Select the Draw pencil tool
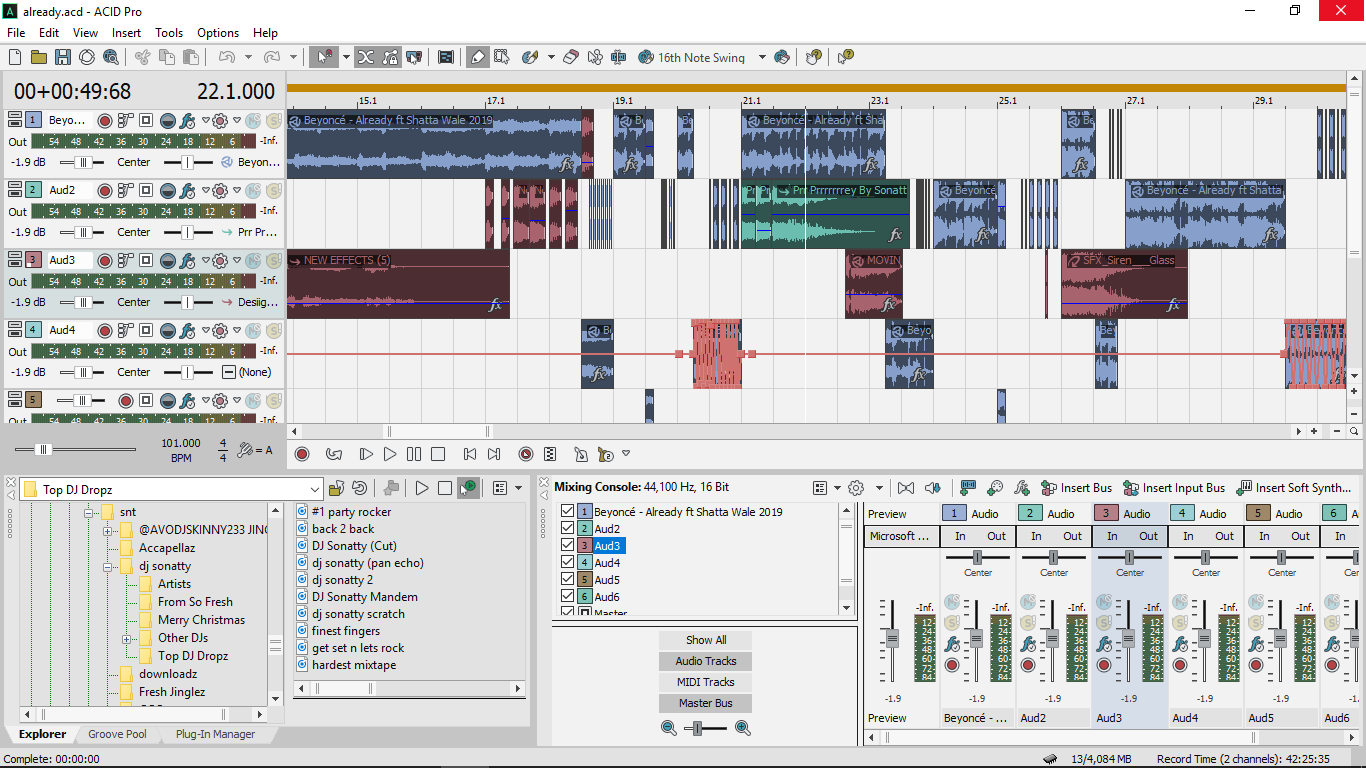Image resolution: width=1366 pixels, height=768 pixels. point(478,57)
